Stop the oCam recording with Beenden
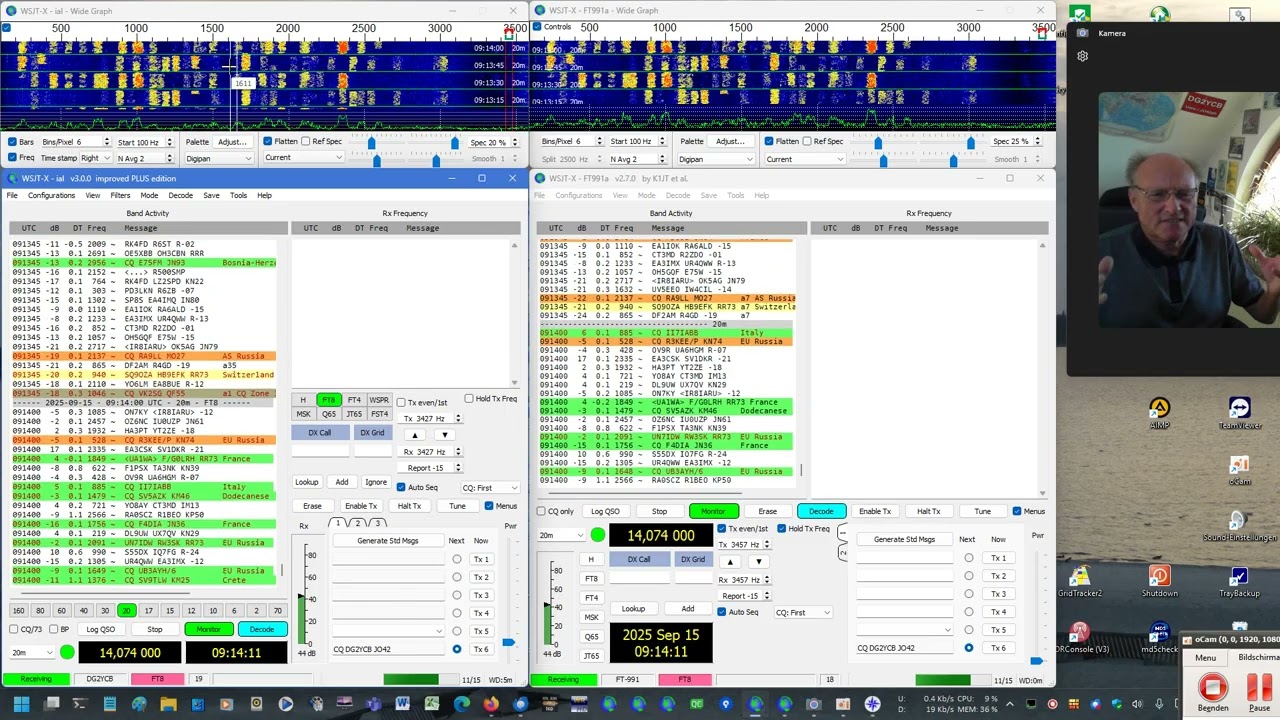This screenshot has height=720, width=1280. click(1213, 692)
